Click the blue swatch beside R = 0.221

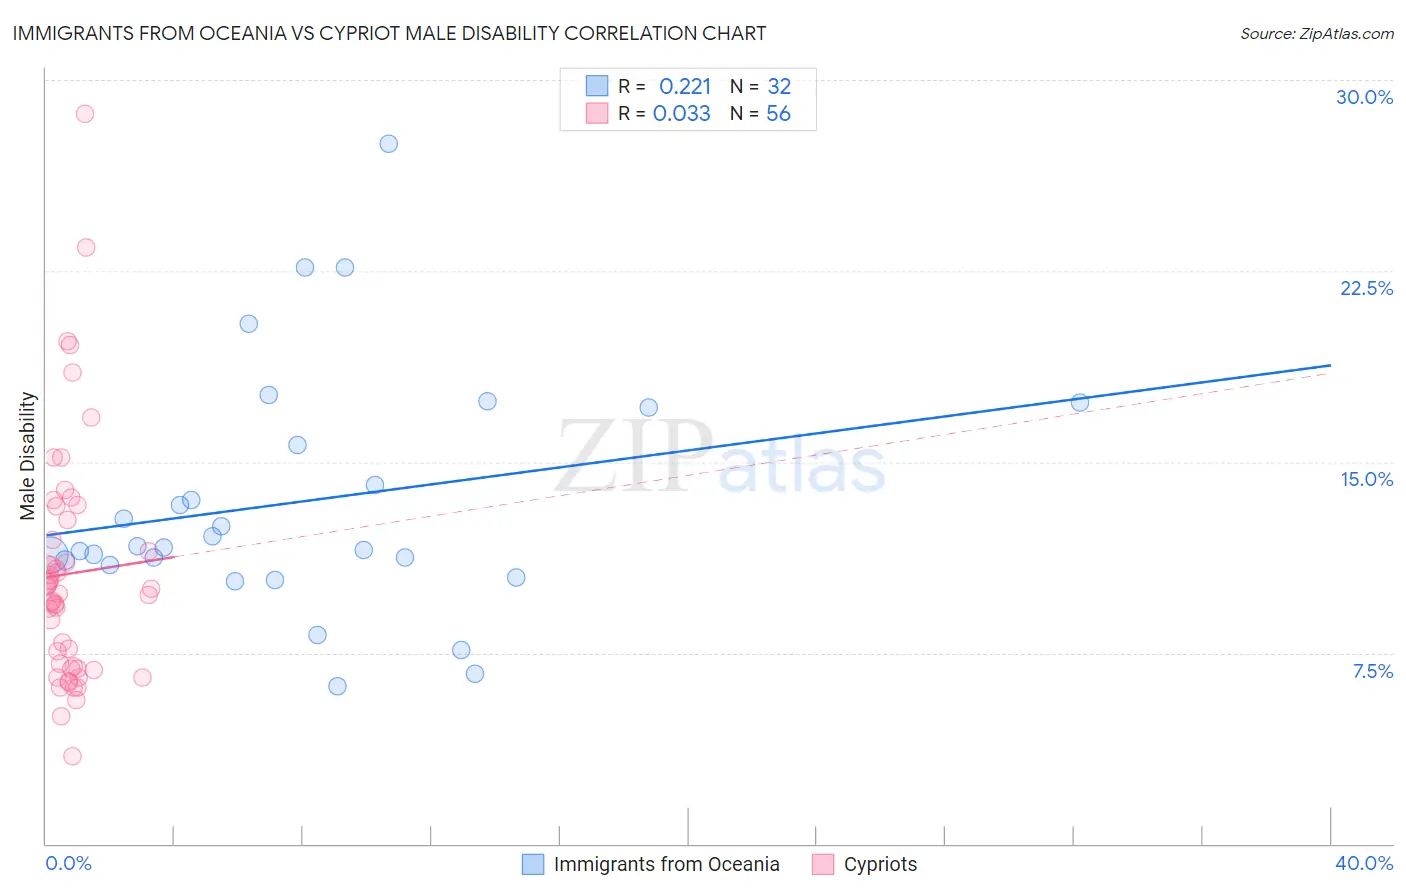click(x=597, y=86)
